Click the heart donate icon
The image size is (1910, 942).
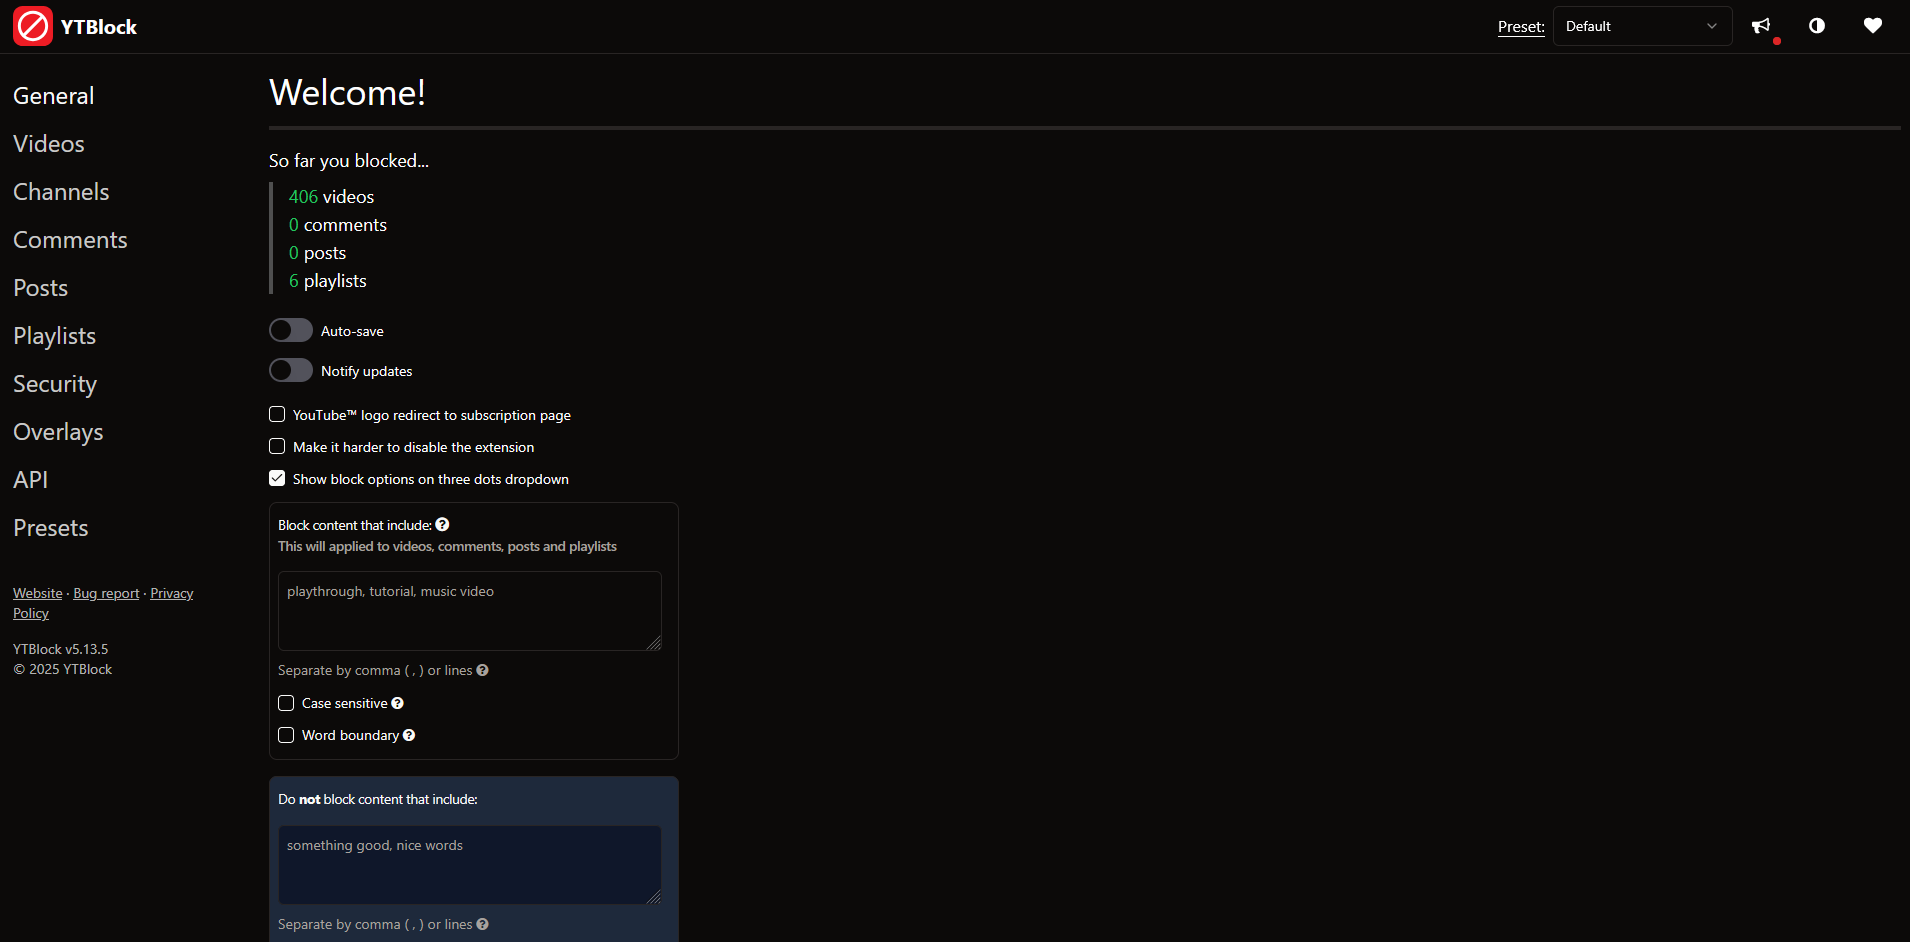tap(1873, 26)
